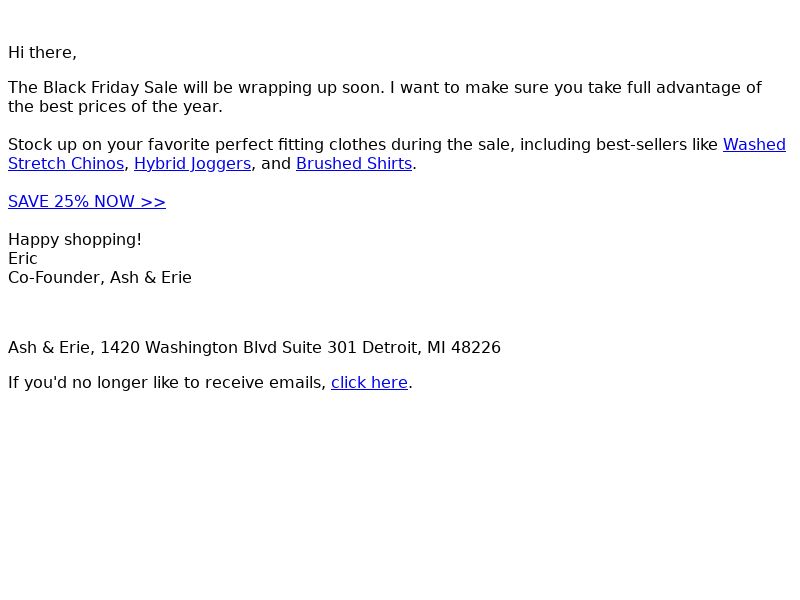Image resolution: width=800 pixels, height=600 pixels.
Task: Click the 'Eric' signature name
Action: pyautogui.click(x=22, y=259)
